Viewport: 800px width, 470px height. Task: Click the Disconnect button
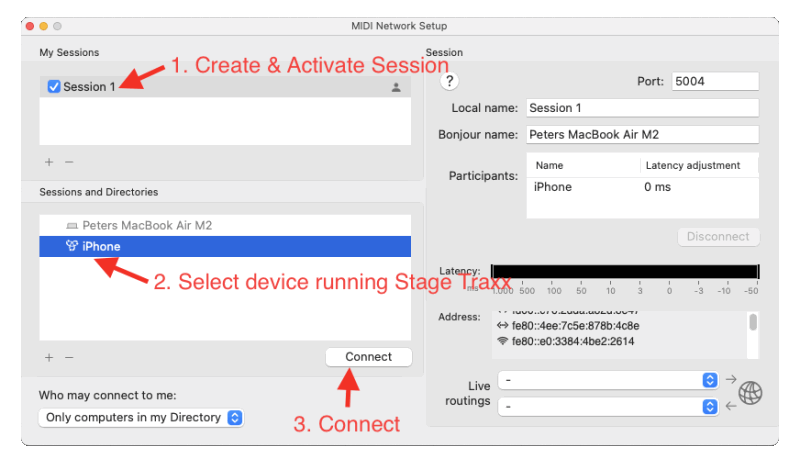718,237
